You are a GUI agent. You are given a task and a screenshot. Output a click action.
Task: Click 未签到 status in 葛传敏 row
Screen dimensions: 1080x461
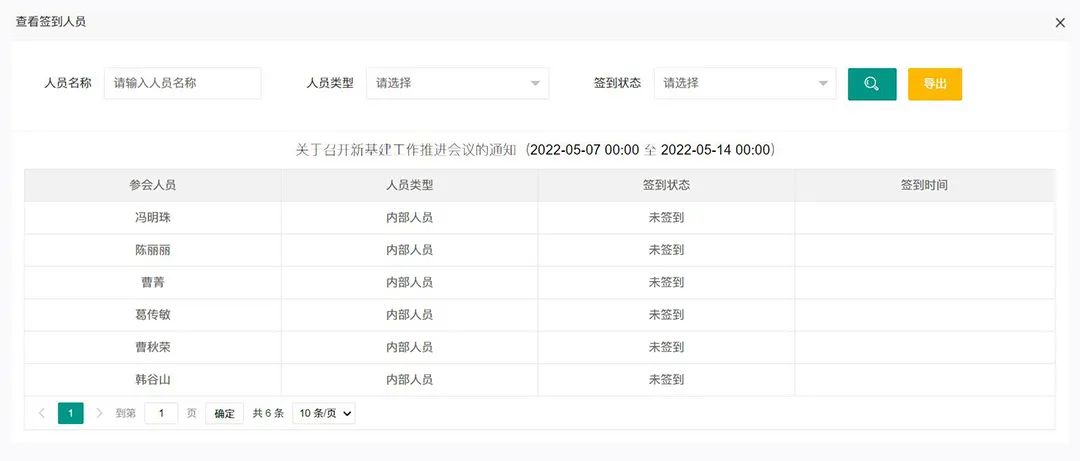[x=666, y=315]
